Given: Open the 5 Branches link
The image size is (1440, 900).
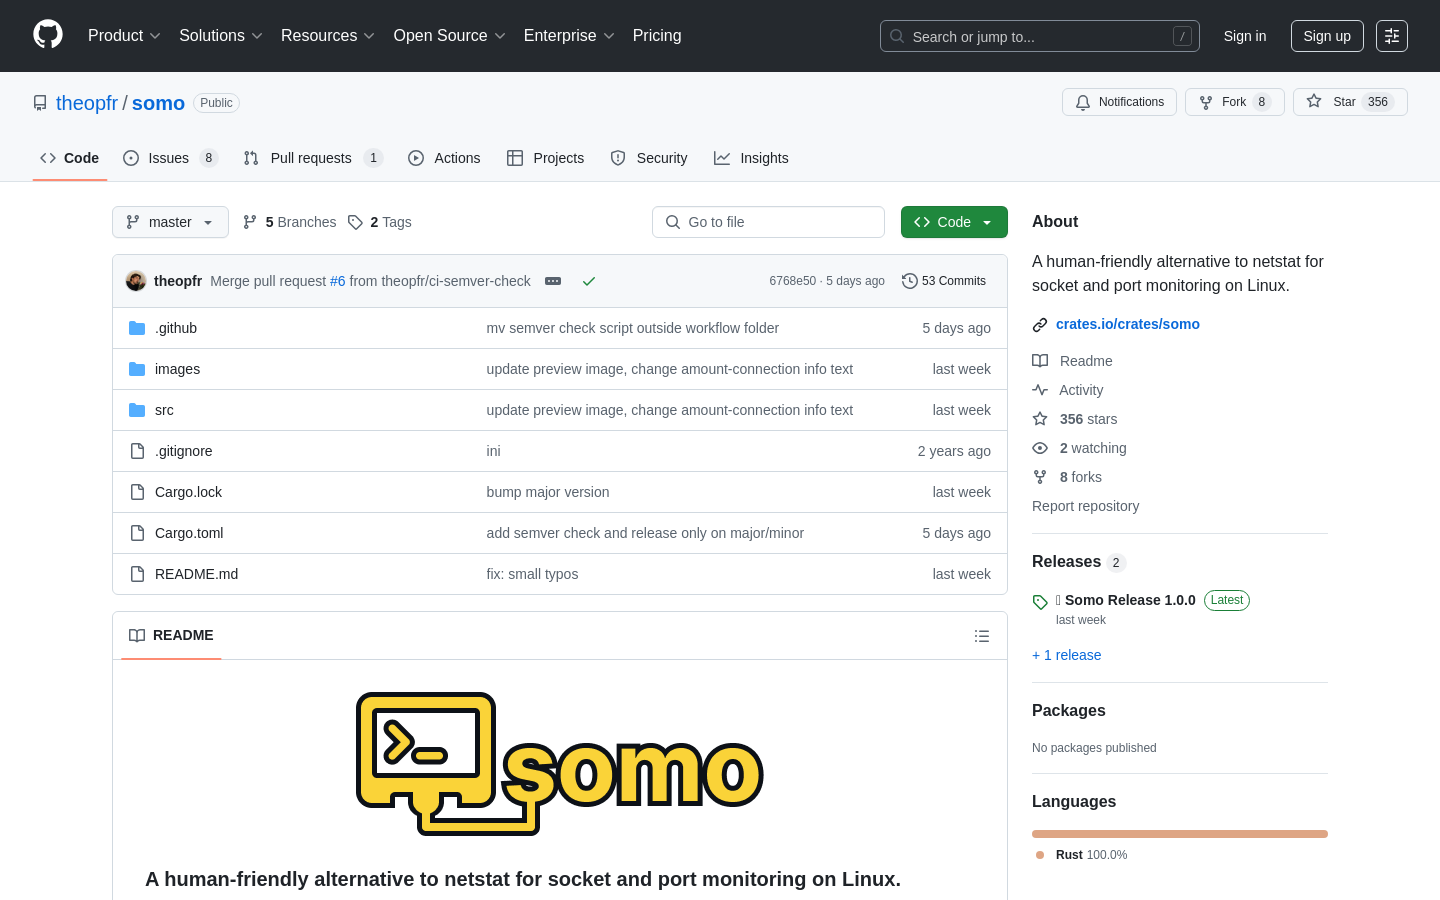Looking at the screenshot, I should (x=290, y=222).
